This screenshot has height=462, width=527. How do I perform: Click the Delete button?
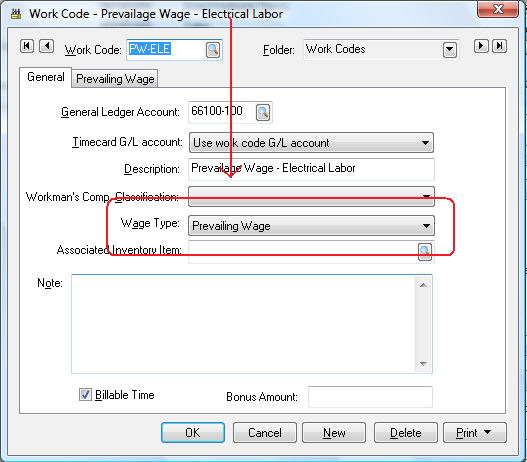point(406,432)
